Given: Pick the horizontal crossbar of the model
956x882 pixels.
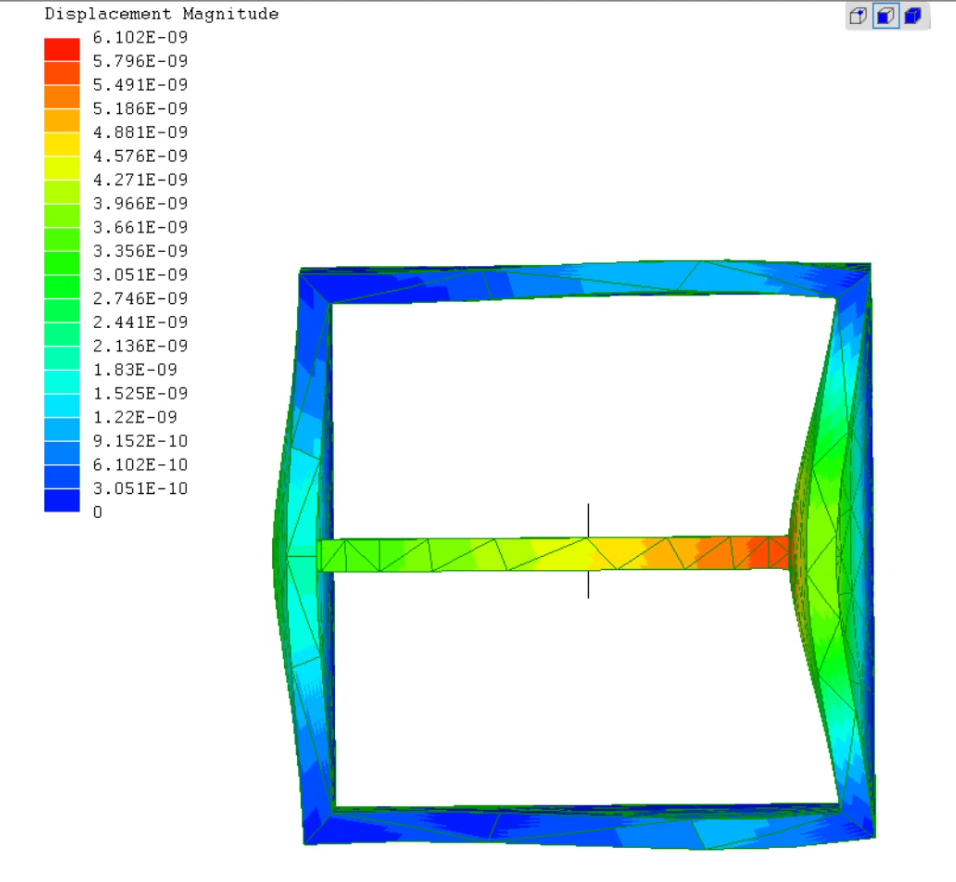Looking at the screenshot, I should click(554, 554).
